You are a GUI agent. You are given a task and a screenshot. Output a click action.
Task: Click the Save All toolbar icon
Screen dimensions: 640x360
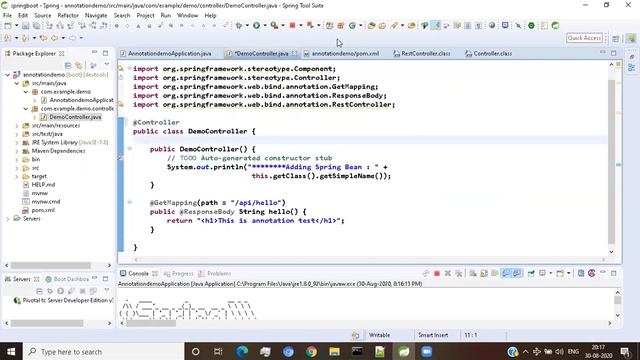pos(36,25)
